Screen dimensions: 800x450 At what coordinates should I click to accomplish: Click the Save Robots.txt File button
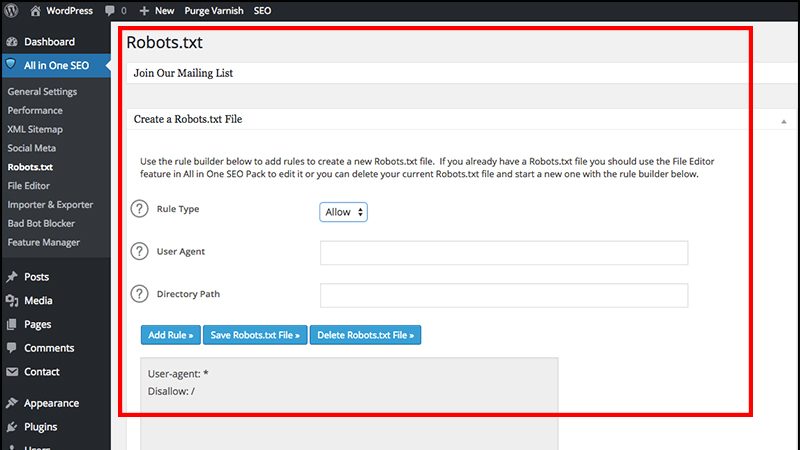(257, 335)
